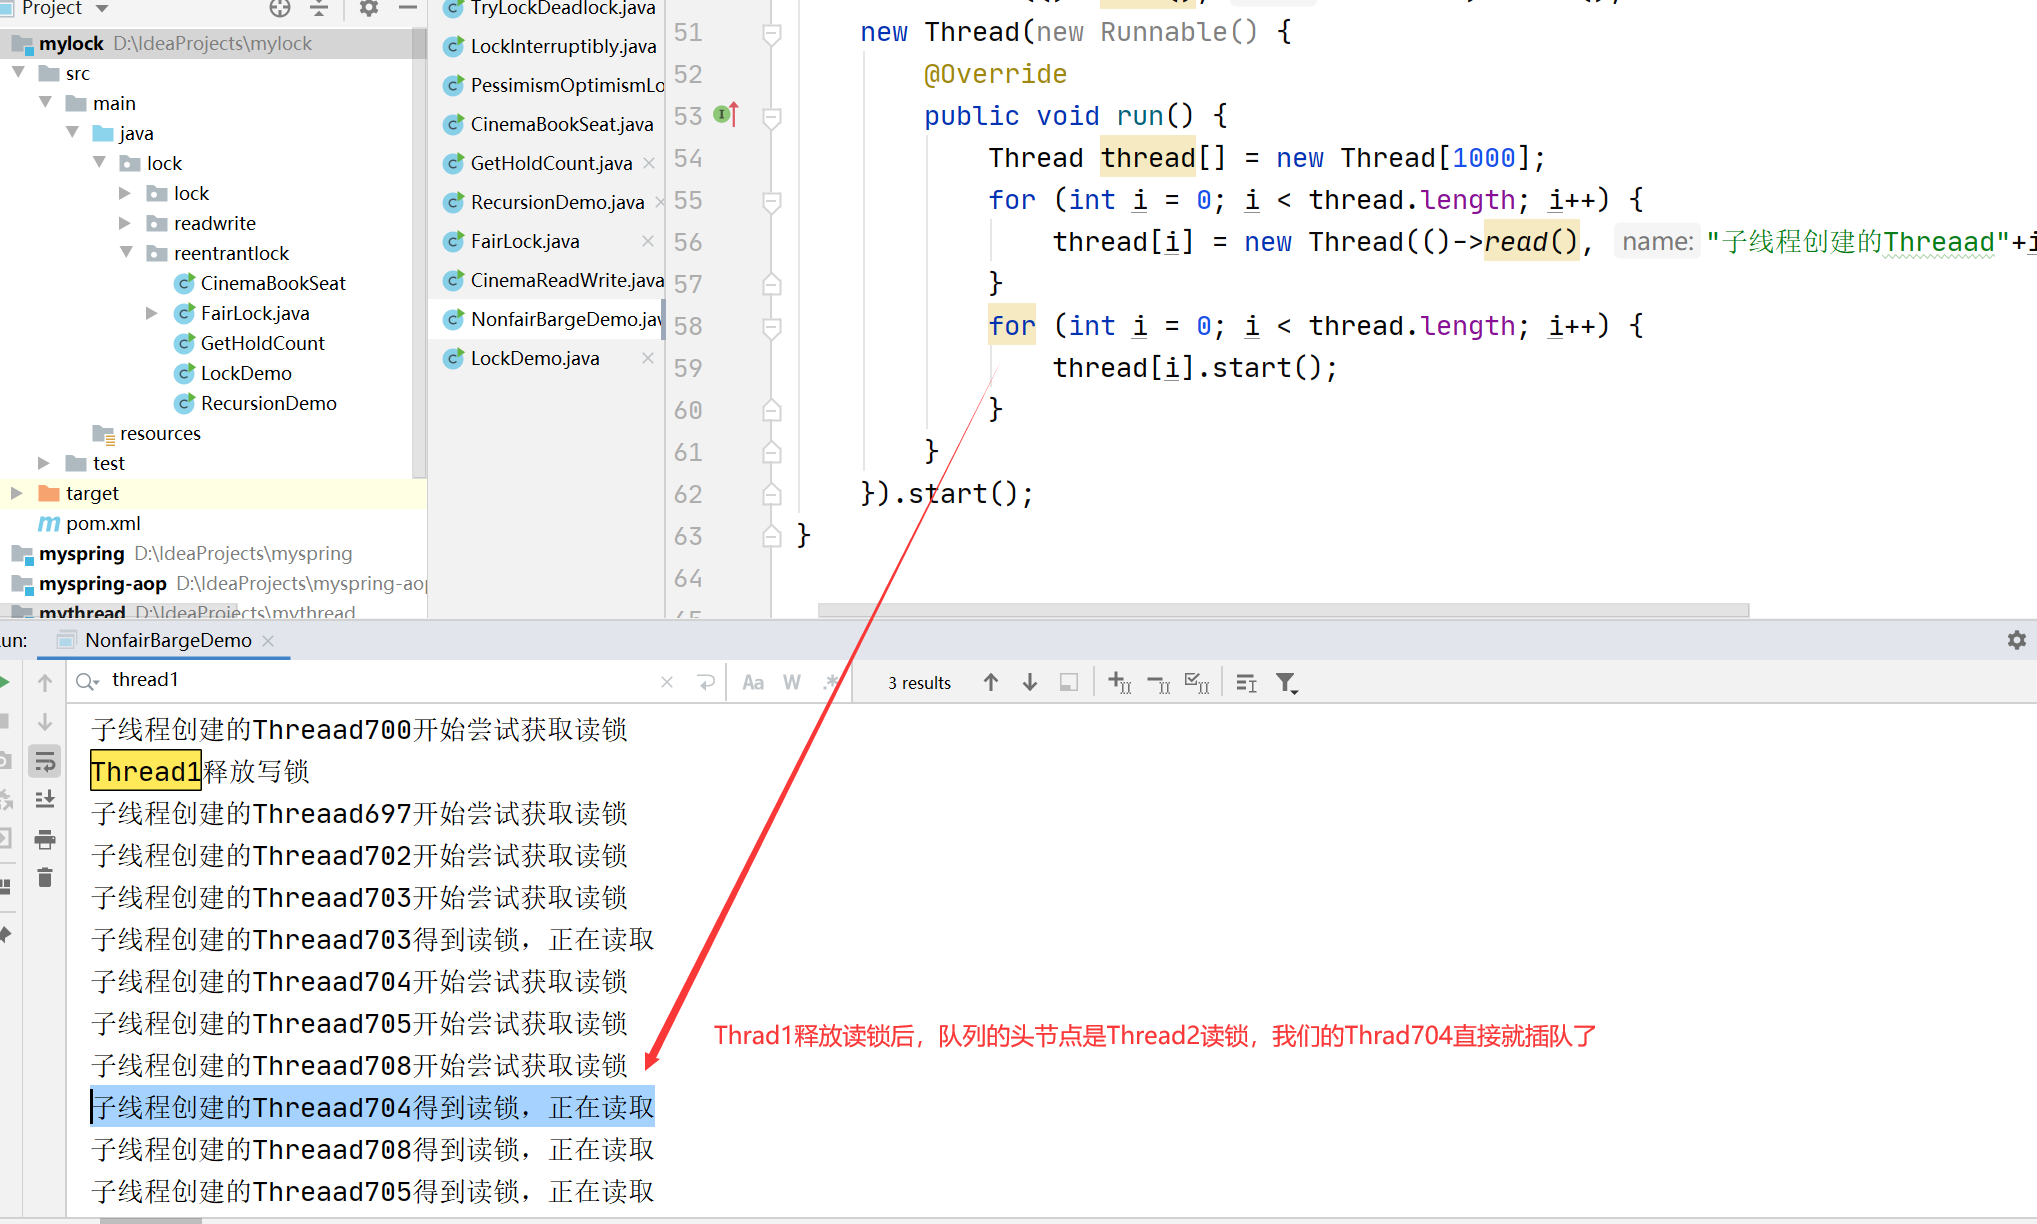Click the console filter search results icon
This screenshot has height=1224, width=2037.
[x=1286, y=683]
